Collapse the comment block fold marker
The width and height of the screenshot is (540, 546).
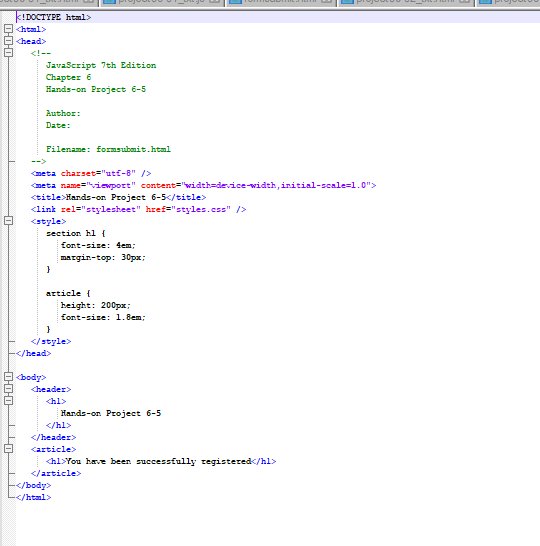[8, 53]
